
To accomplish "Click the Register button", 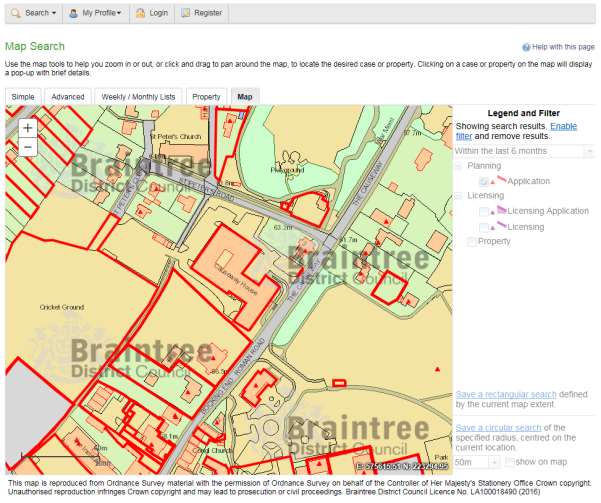I will [202, 13].
